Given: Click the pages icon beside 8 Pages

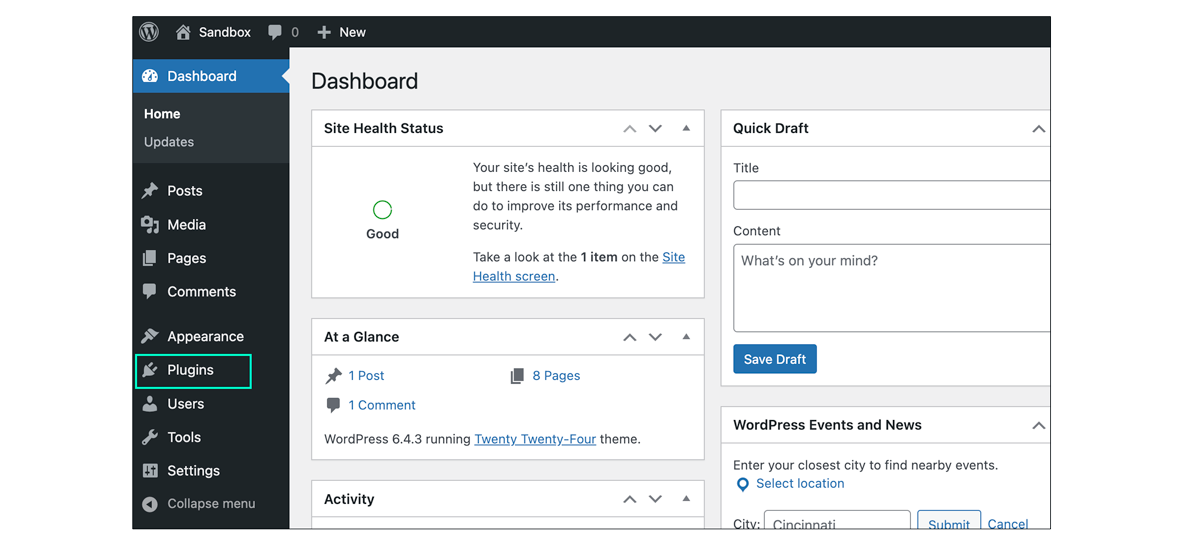Looking at the screenshot, I should coord(517,376).
